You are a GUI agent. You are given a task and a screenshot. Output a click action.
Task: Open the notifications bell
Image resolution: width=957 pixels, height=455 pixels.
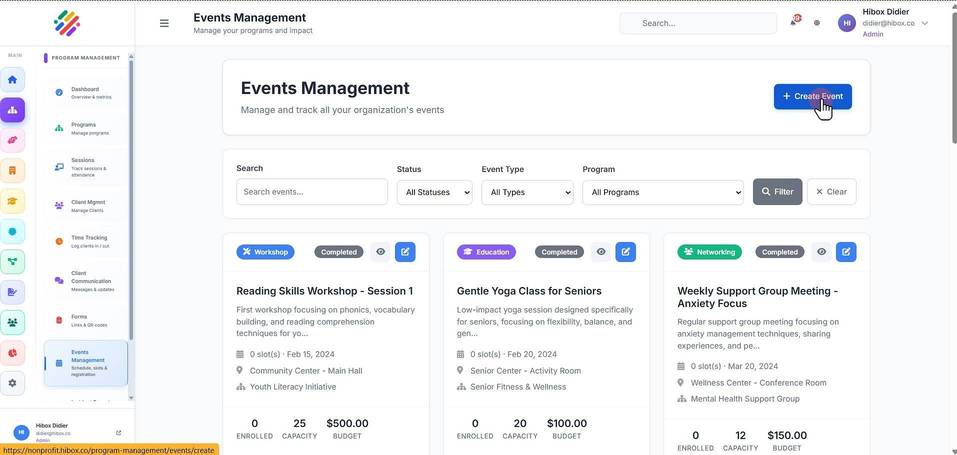[793, 21]
